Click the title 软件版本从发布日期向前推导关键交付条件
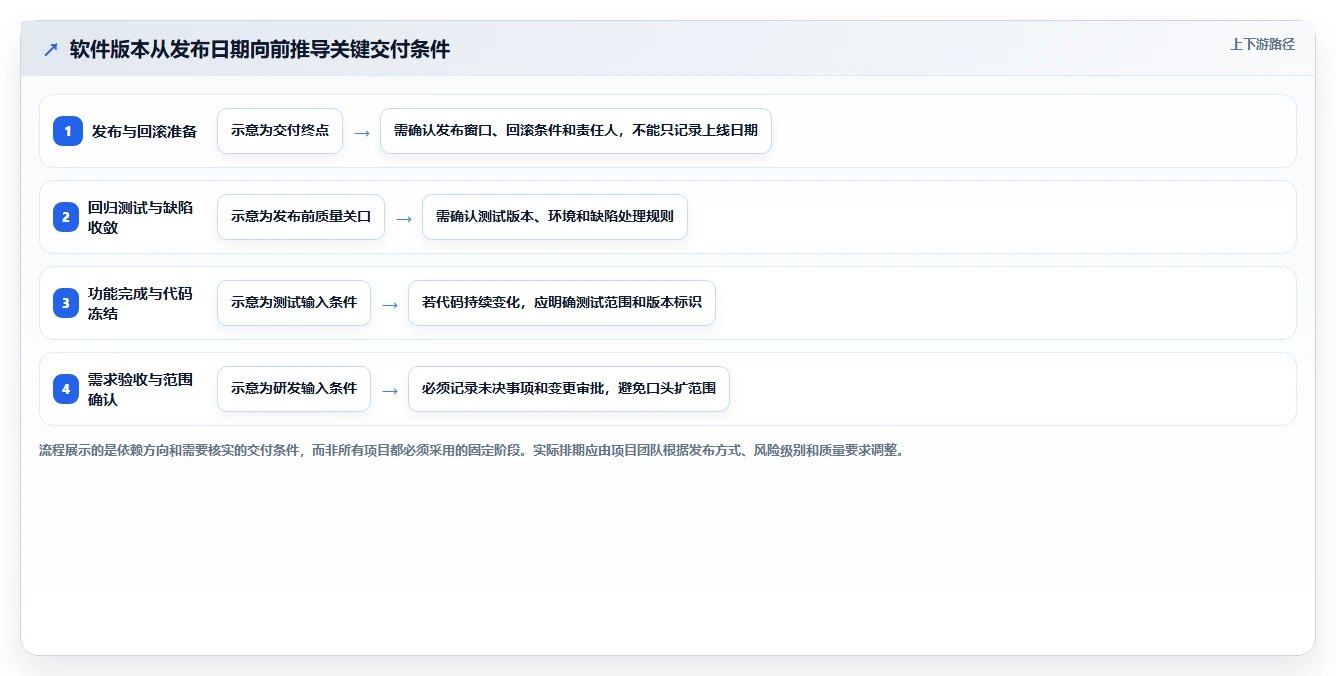The height and width of the screenshot is (676, 1336). [x=260, y=49]
